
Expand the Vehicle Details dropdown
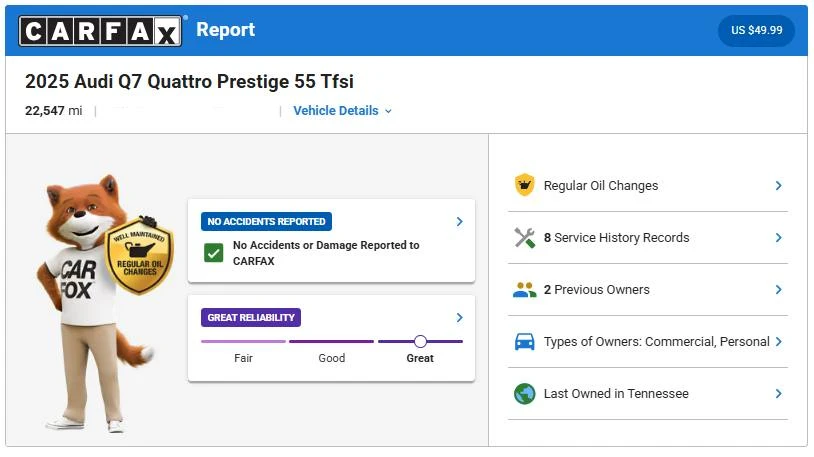[342, 111]
